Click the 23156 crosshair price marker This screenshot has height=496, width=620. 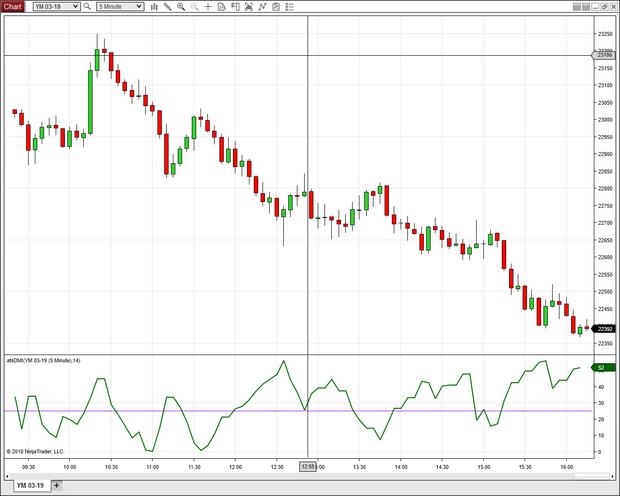pyautogui.click(x=604, y=55)
